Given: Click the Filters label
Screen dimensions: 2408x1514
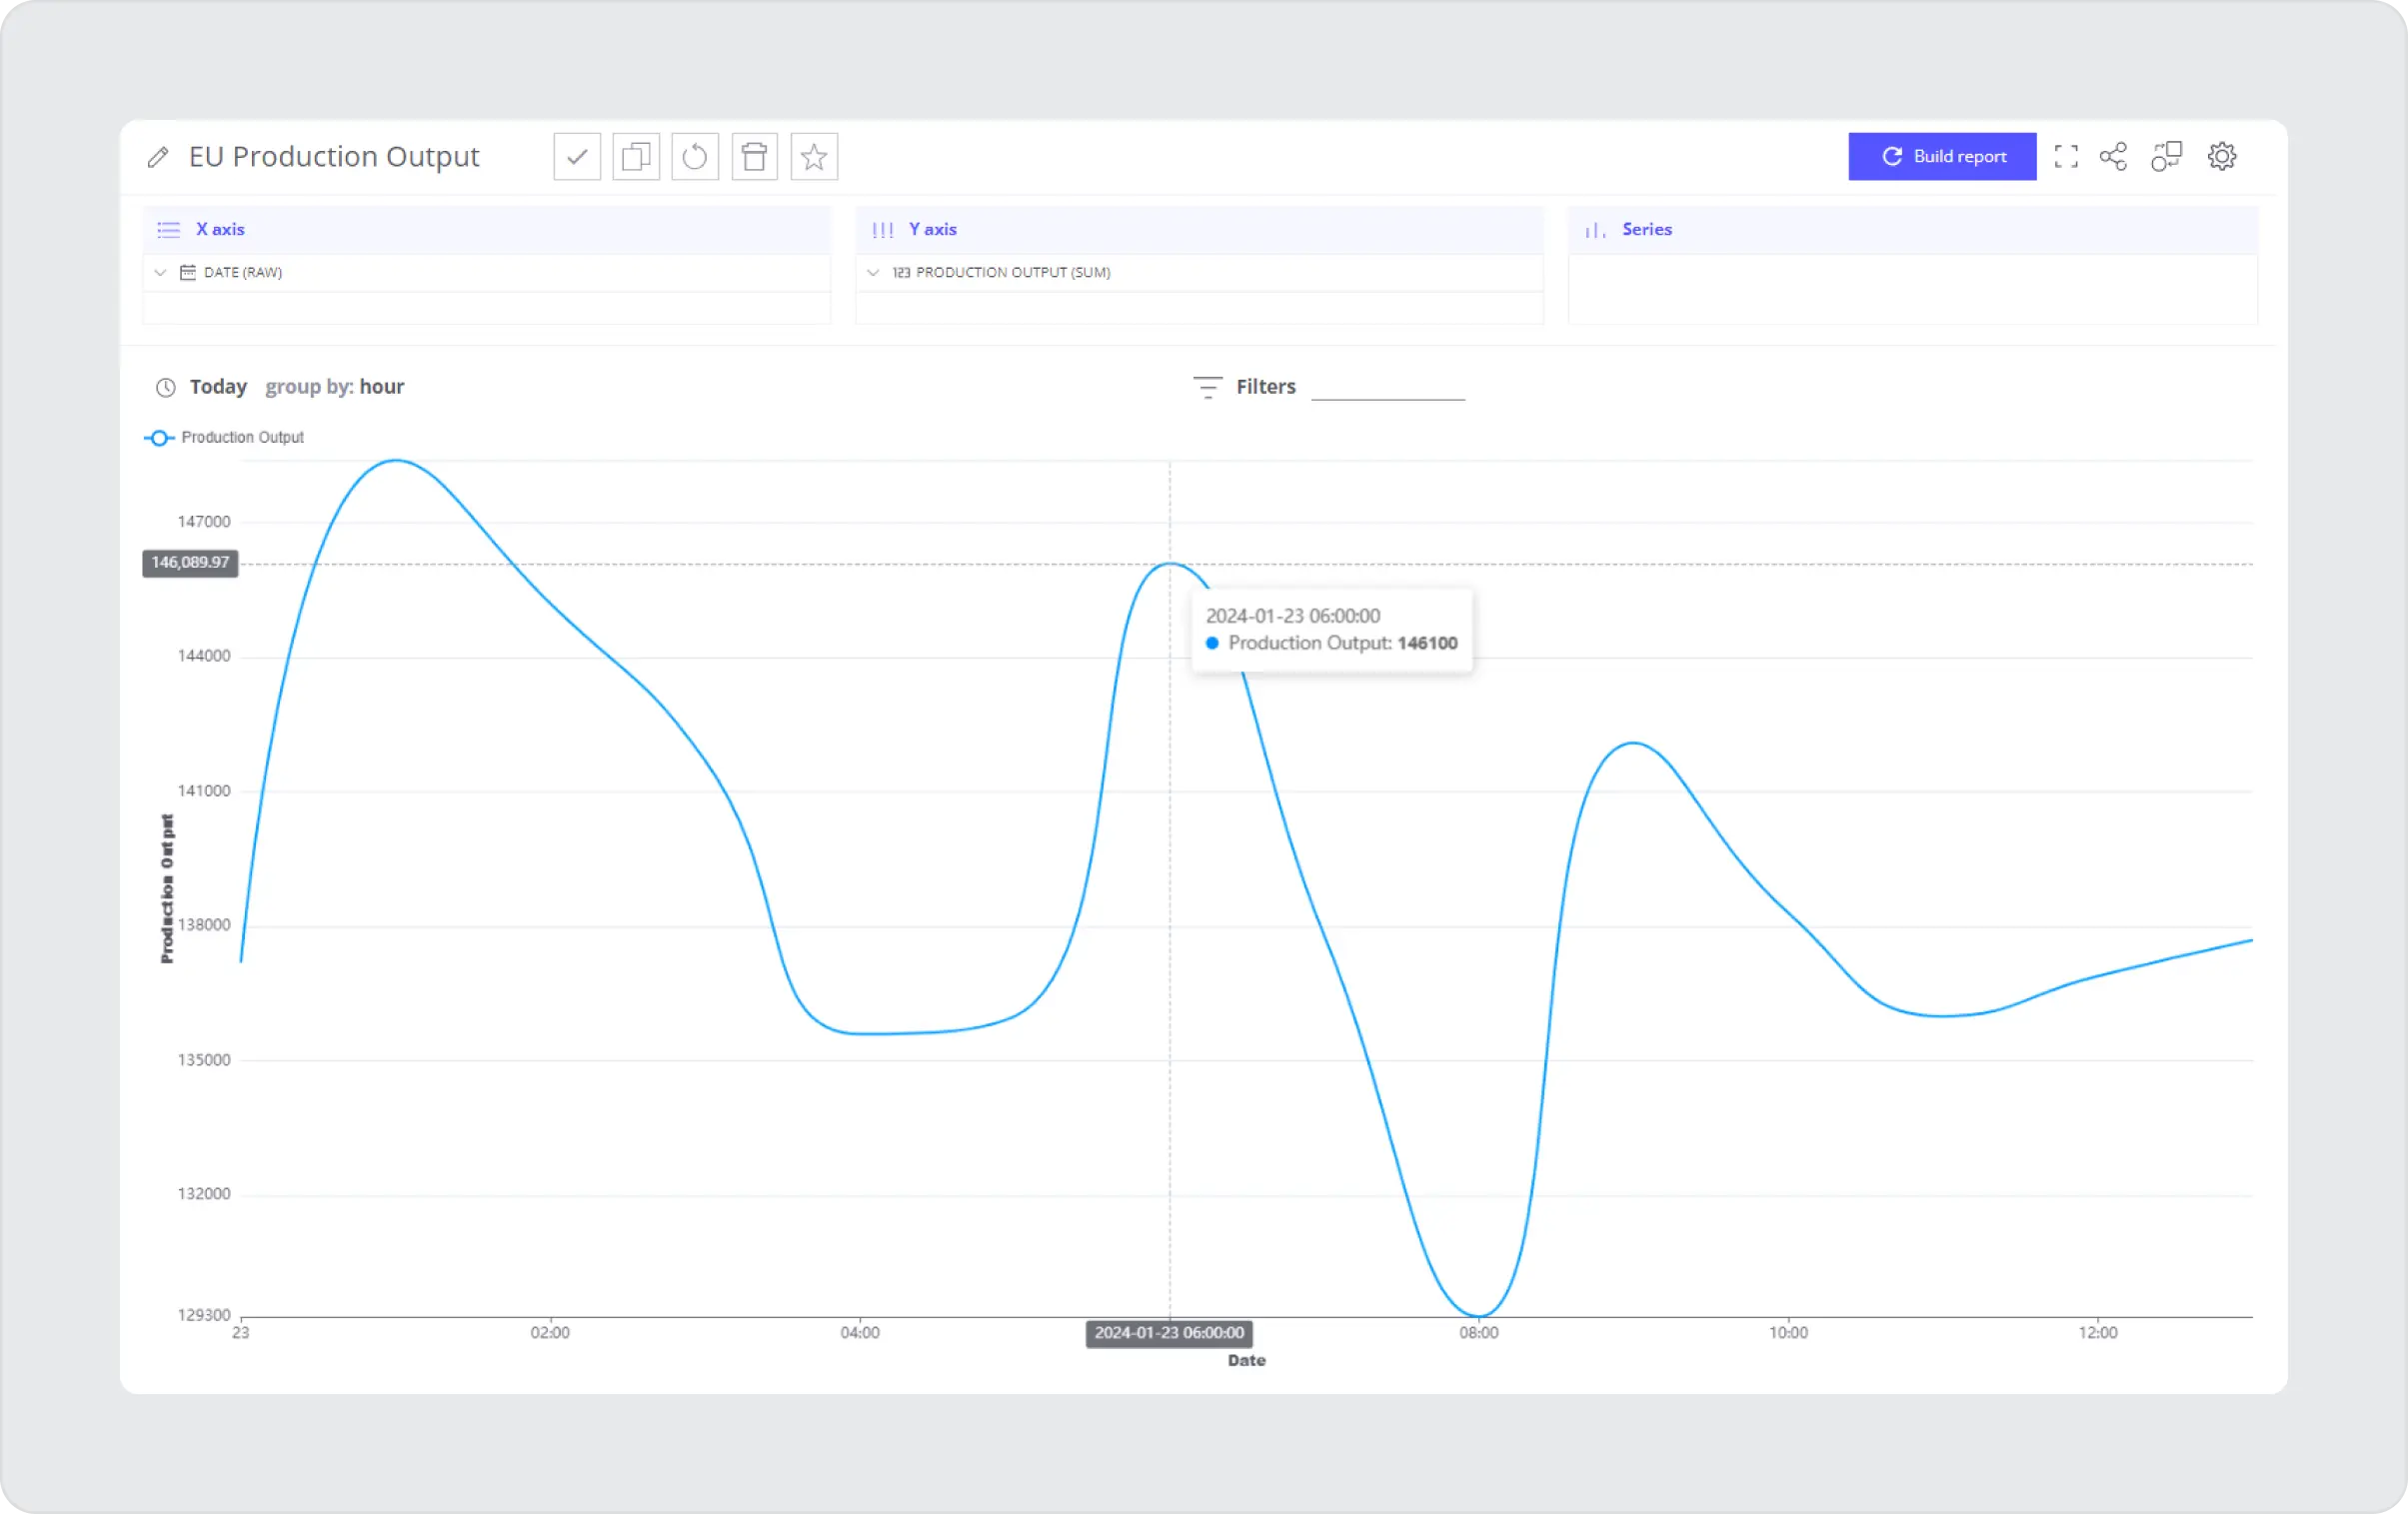Looking at the screenshot, I should tap(1265, 387).
